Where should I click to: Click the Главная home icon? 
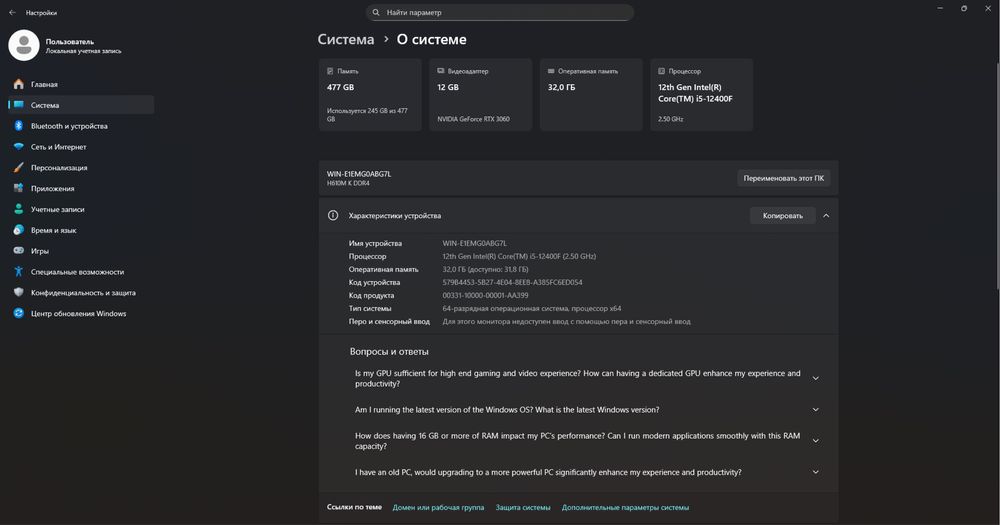coord(18,84)
